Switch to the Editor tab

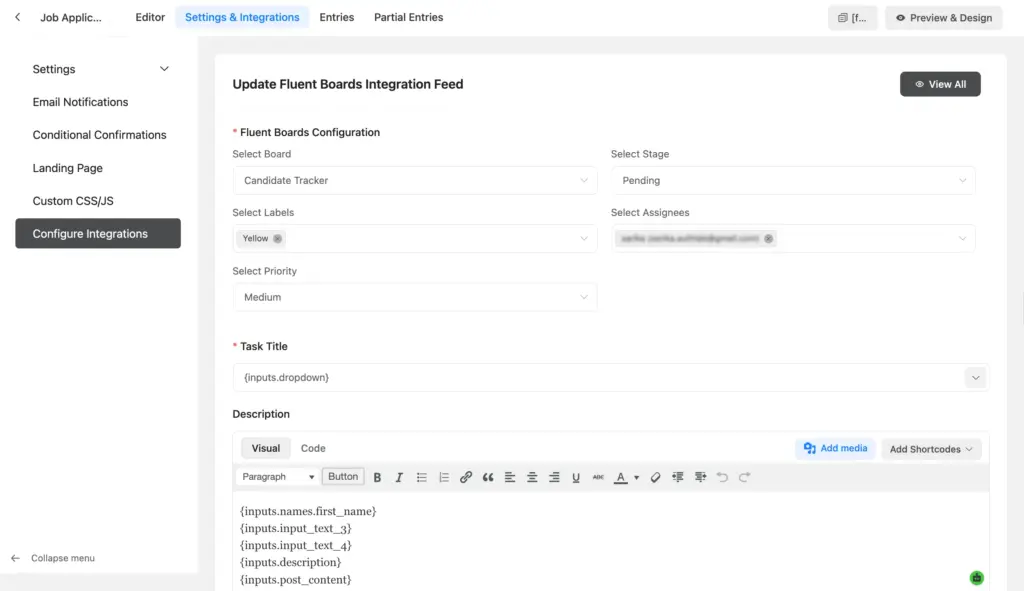[150, 18]
